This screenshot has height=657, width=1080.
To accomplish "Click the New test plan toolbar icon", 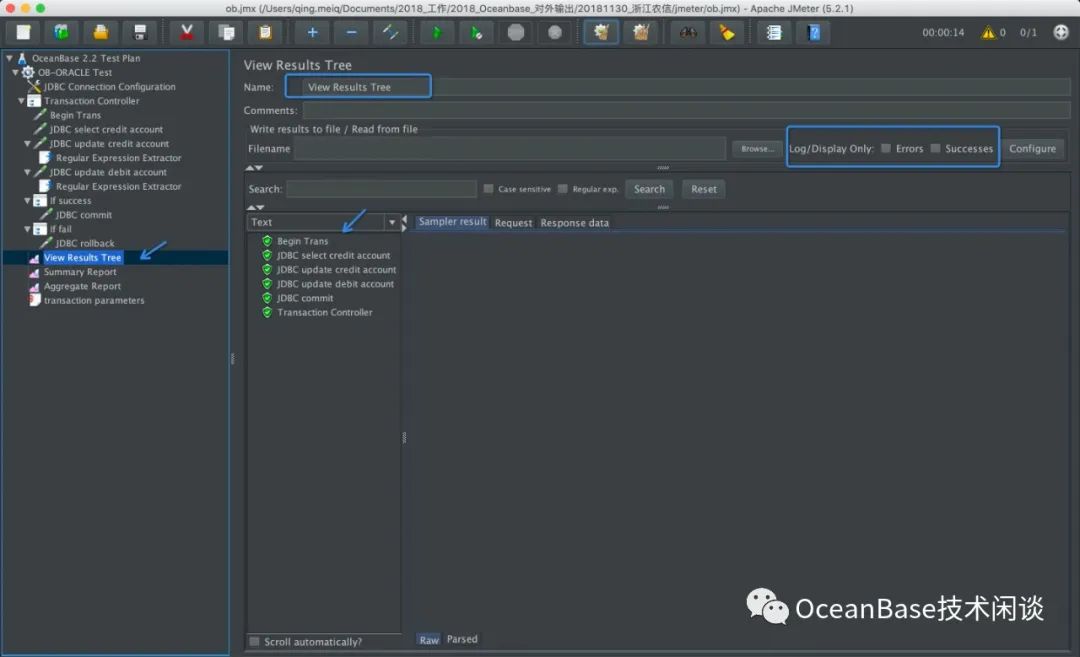I will (x=23, y=32).
